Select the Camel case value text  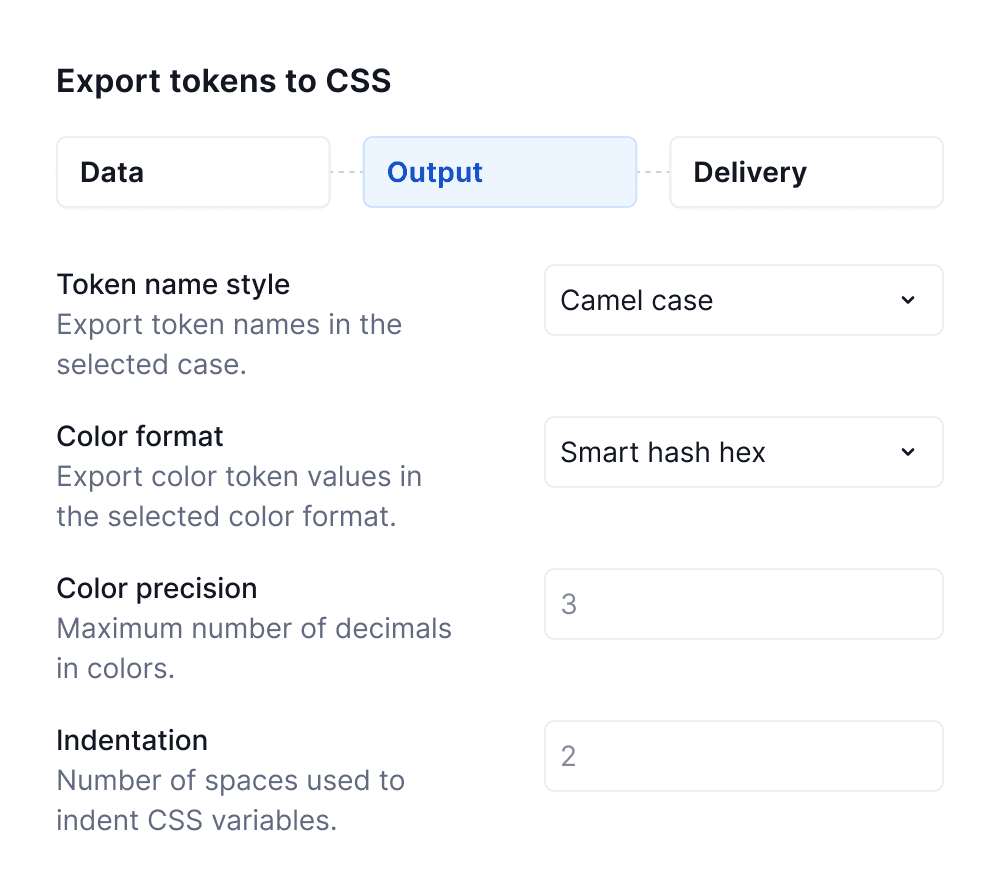click(637, 300)
